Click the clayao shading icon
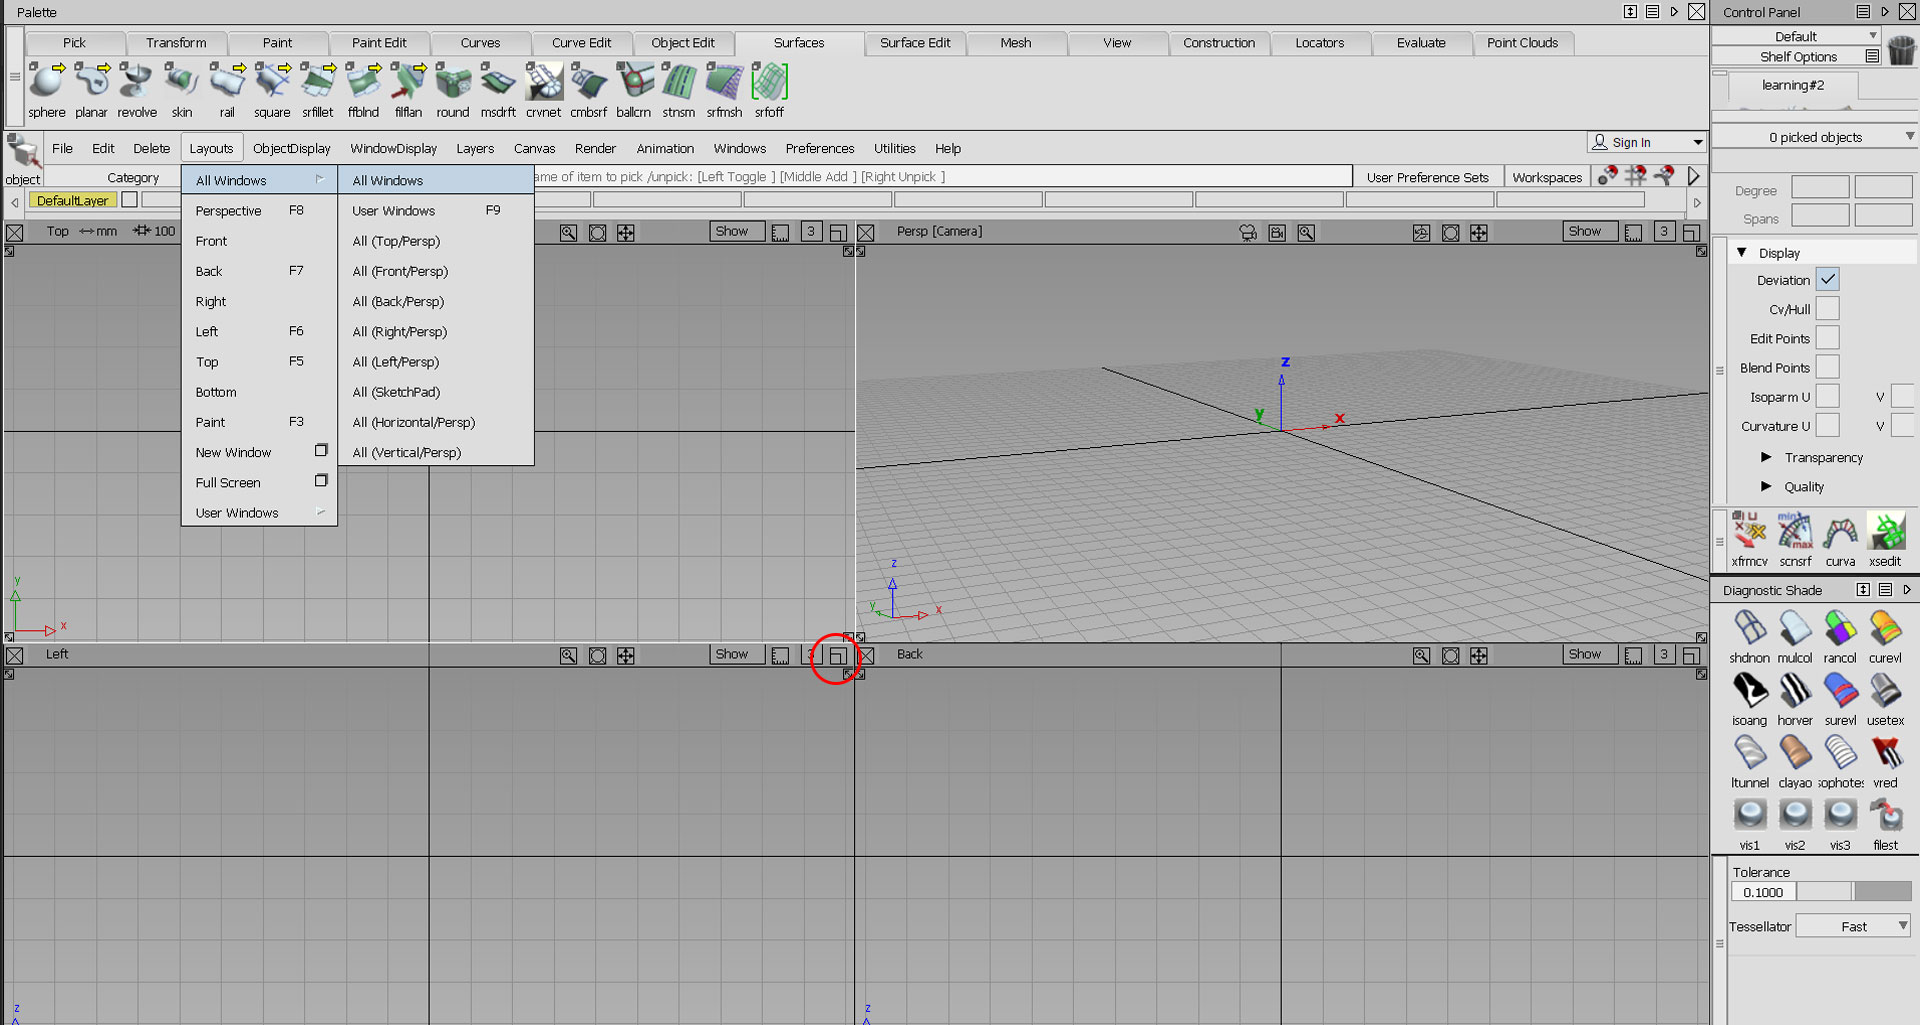The height and width of the screenshot is (1025, 1920). (1794, 754)
